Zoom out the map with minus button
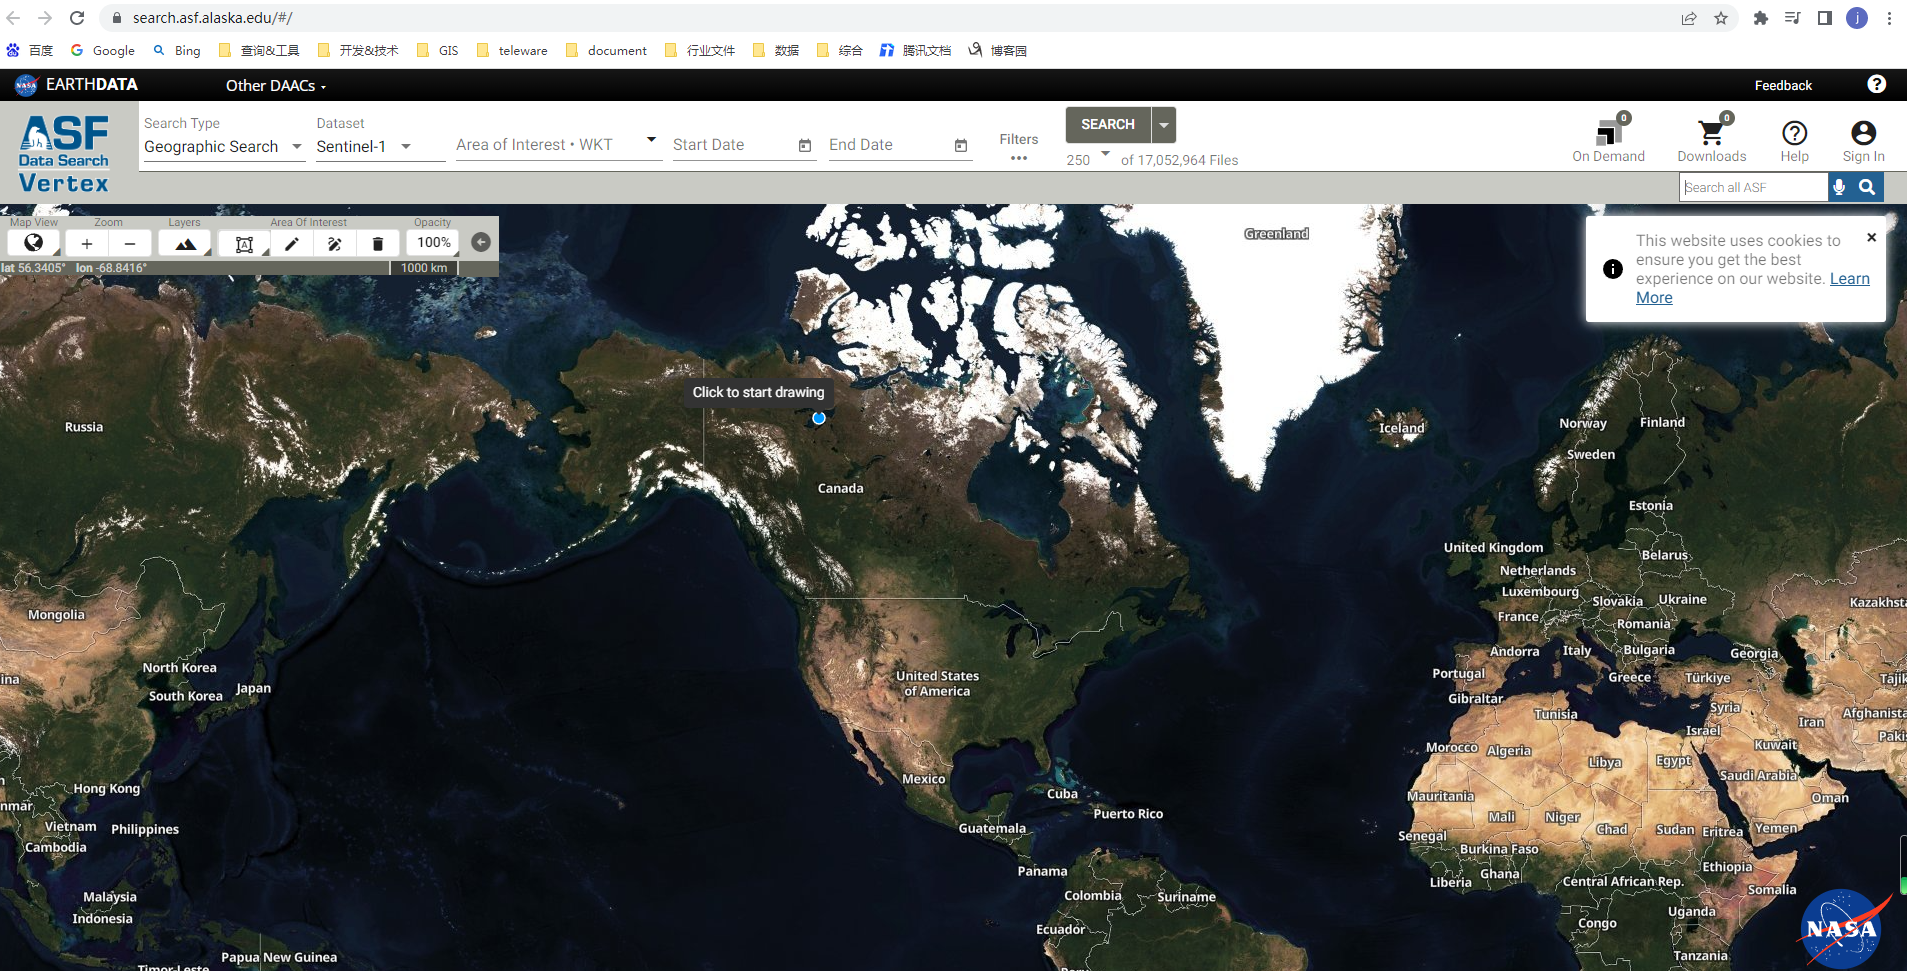This screenshot has width=1907, height=971. [130, 243]
